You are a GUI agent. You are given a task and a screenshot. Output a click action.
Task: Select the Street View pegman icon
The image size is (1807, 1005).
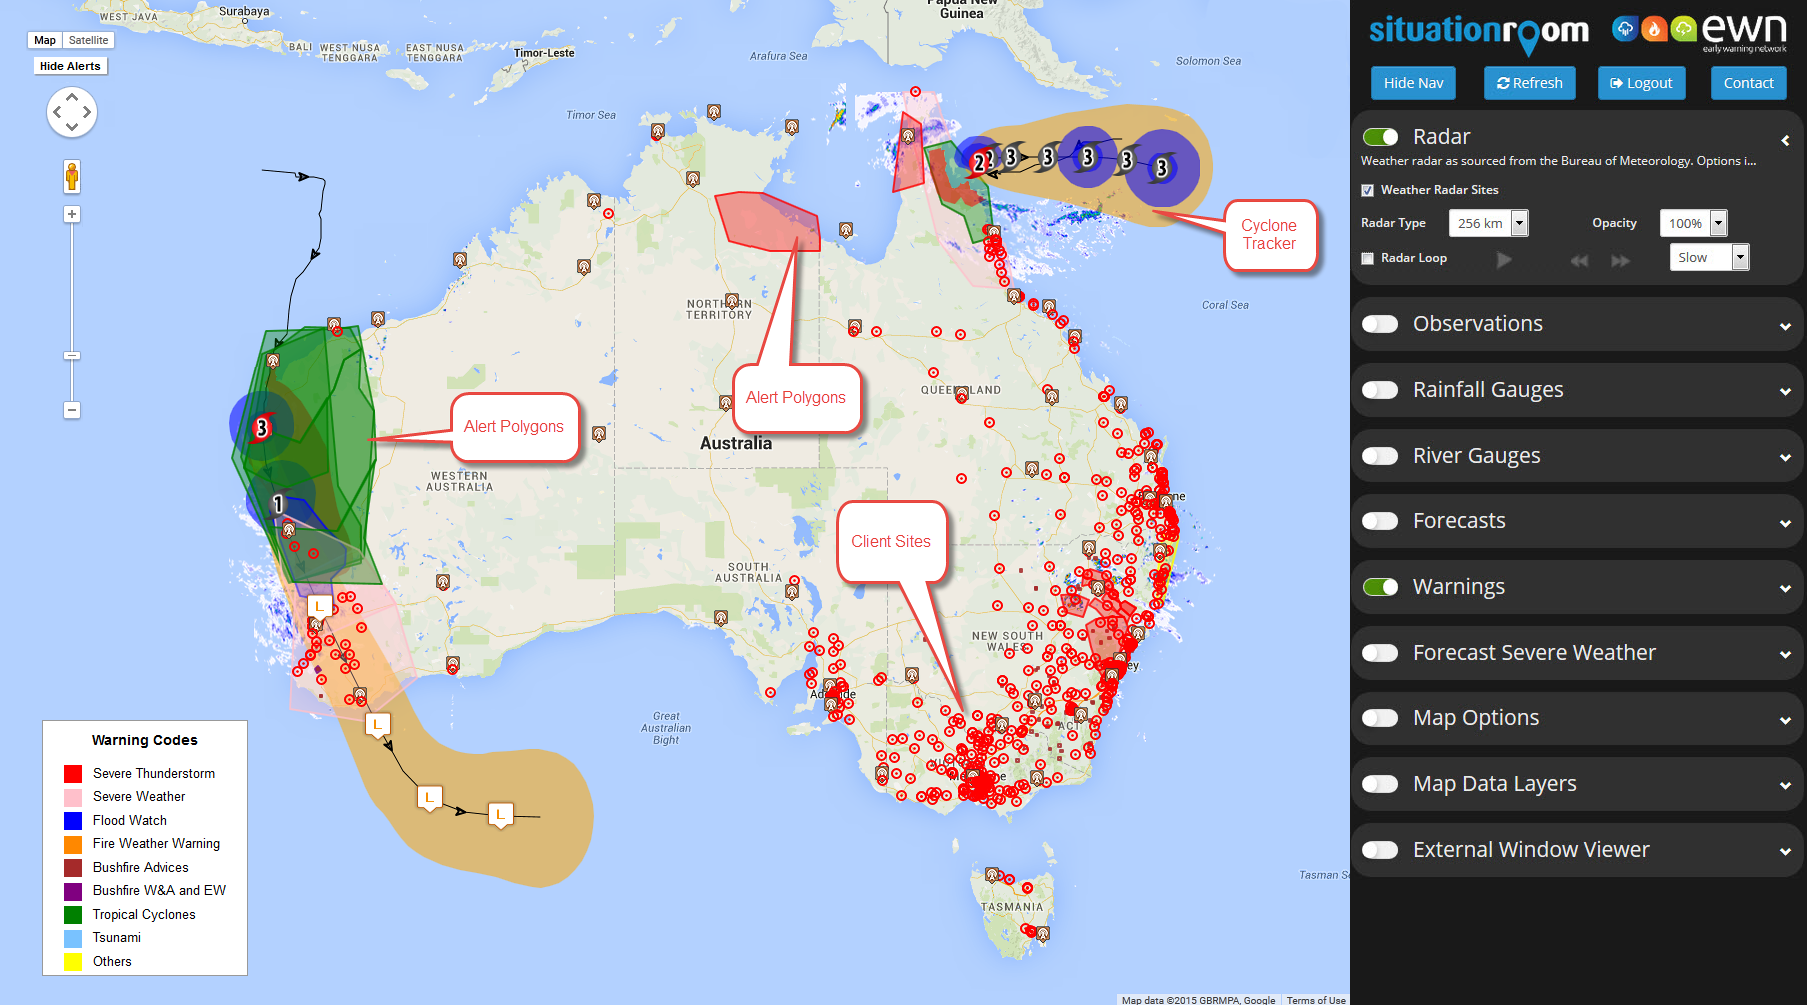point(72,177)
